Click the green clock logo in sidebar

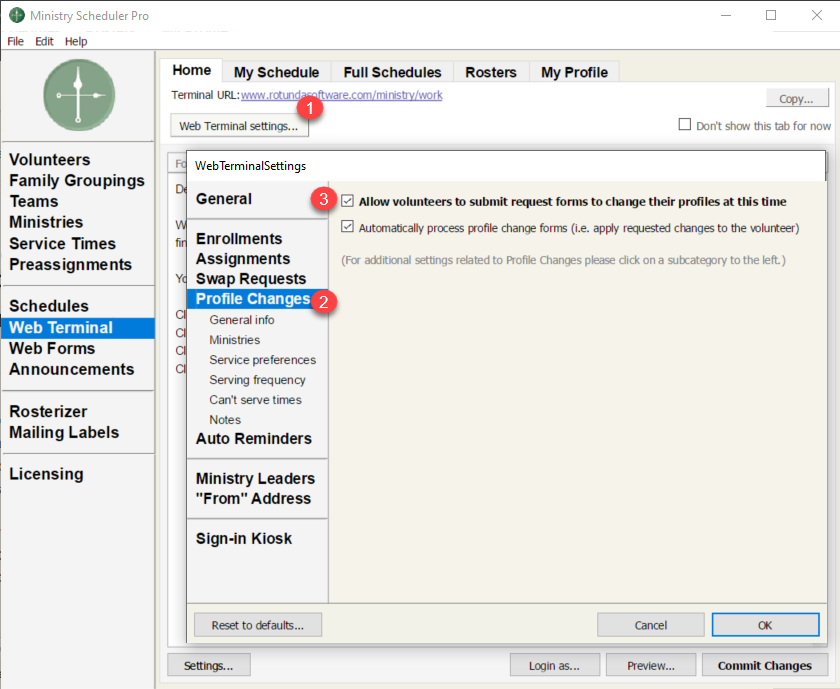tap(79, 95)
